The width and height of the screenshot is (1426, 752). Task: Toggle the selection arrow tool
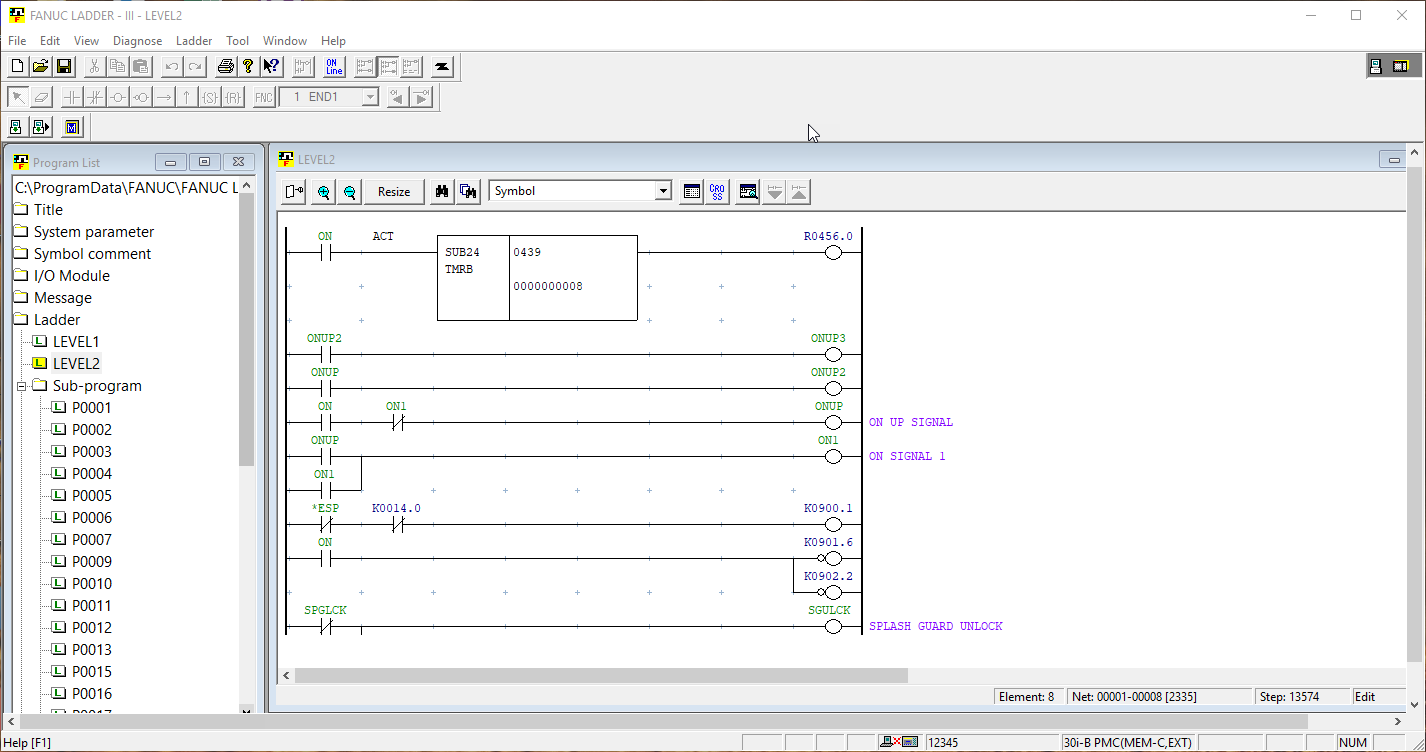tap(17, 96)
